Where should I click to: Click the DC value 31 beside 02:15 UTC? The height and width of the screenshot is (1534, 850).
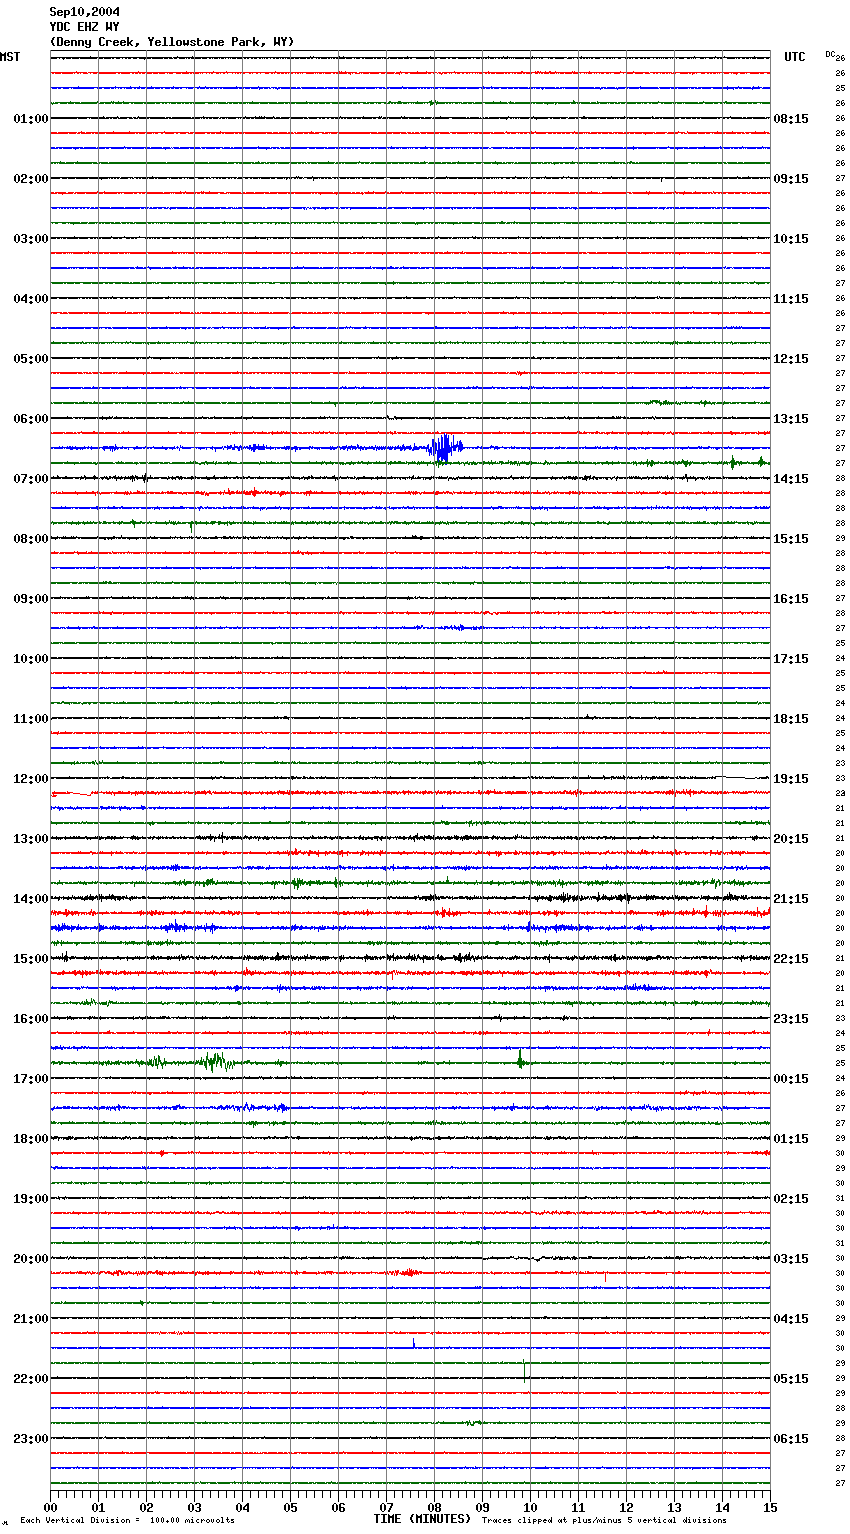[840, 1199]
